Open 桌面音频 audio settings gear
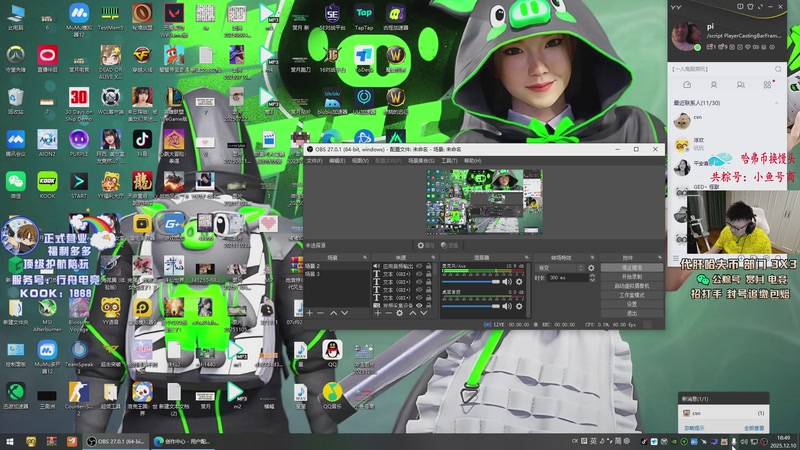This screenshot has height=450, width=800. [x=519, y=306]
